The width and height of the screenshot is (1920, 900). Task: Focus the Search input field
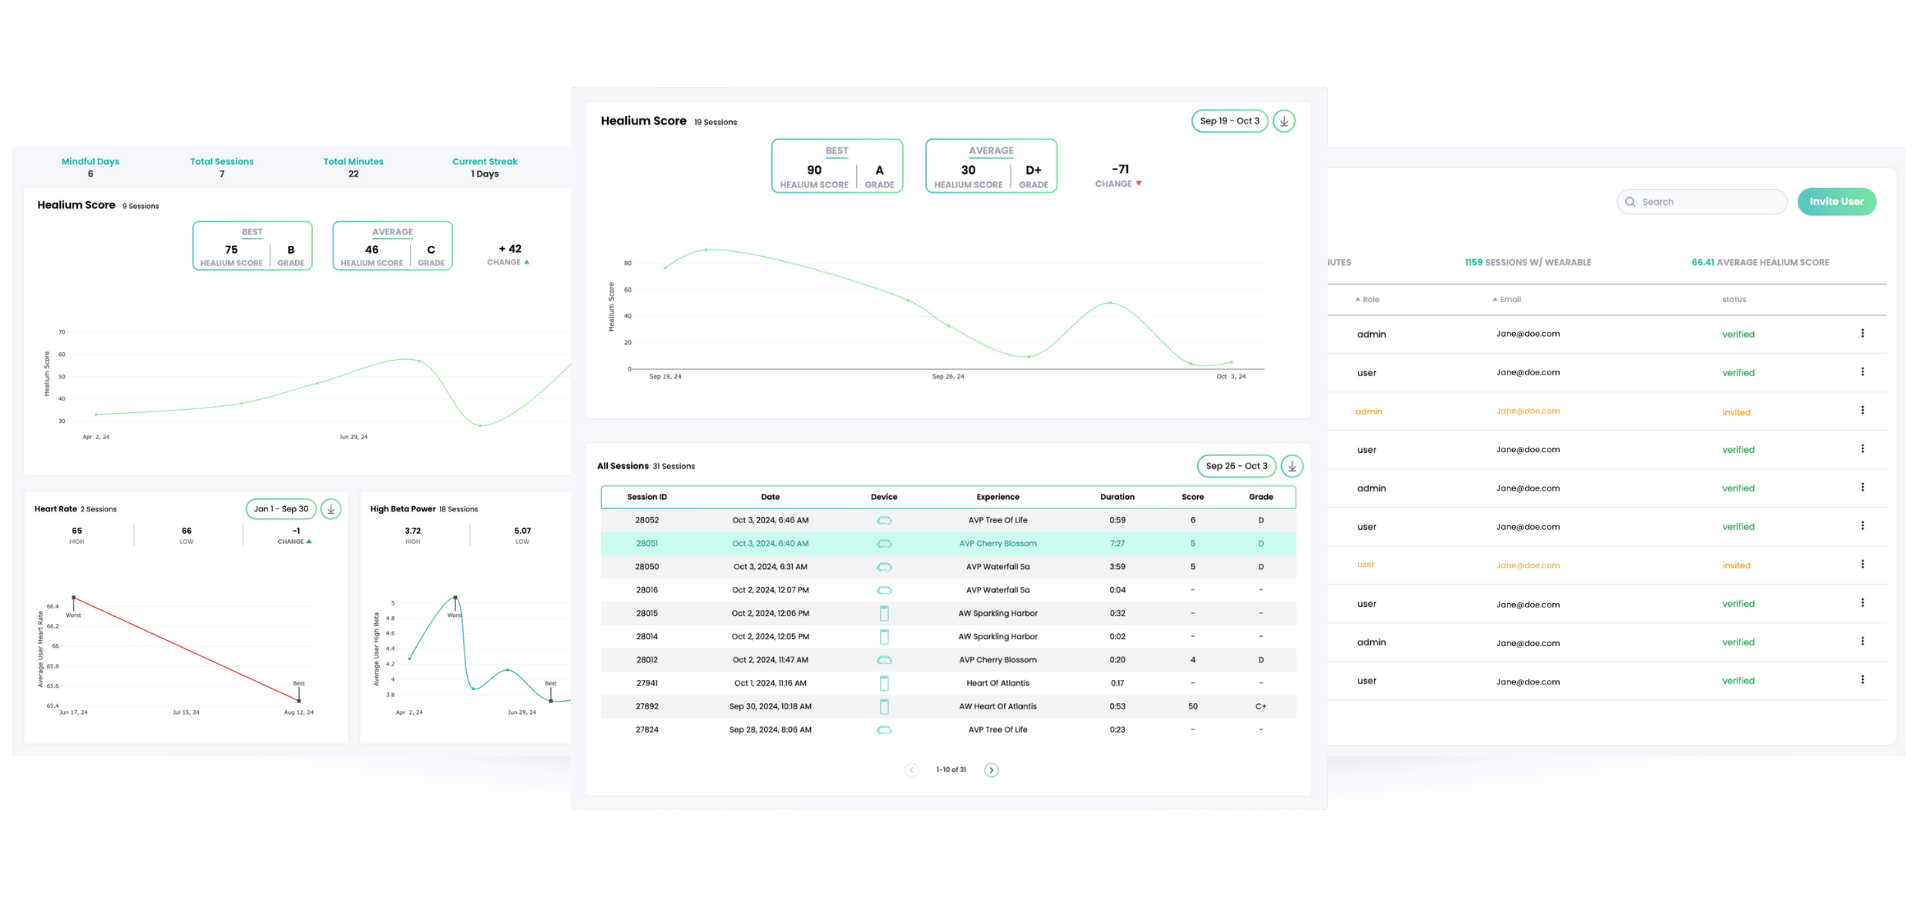coord(1702,202)
